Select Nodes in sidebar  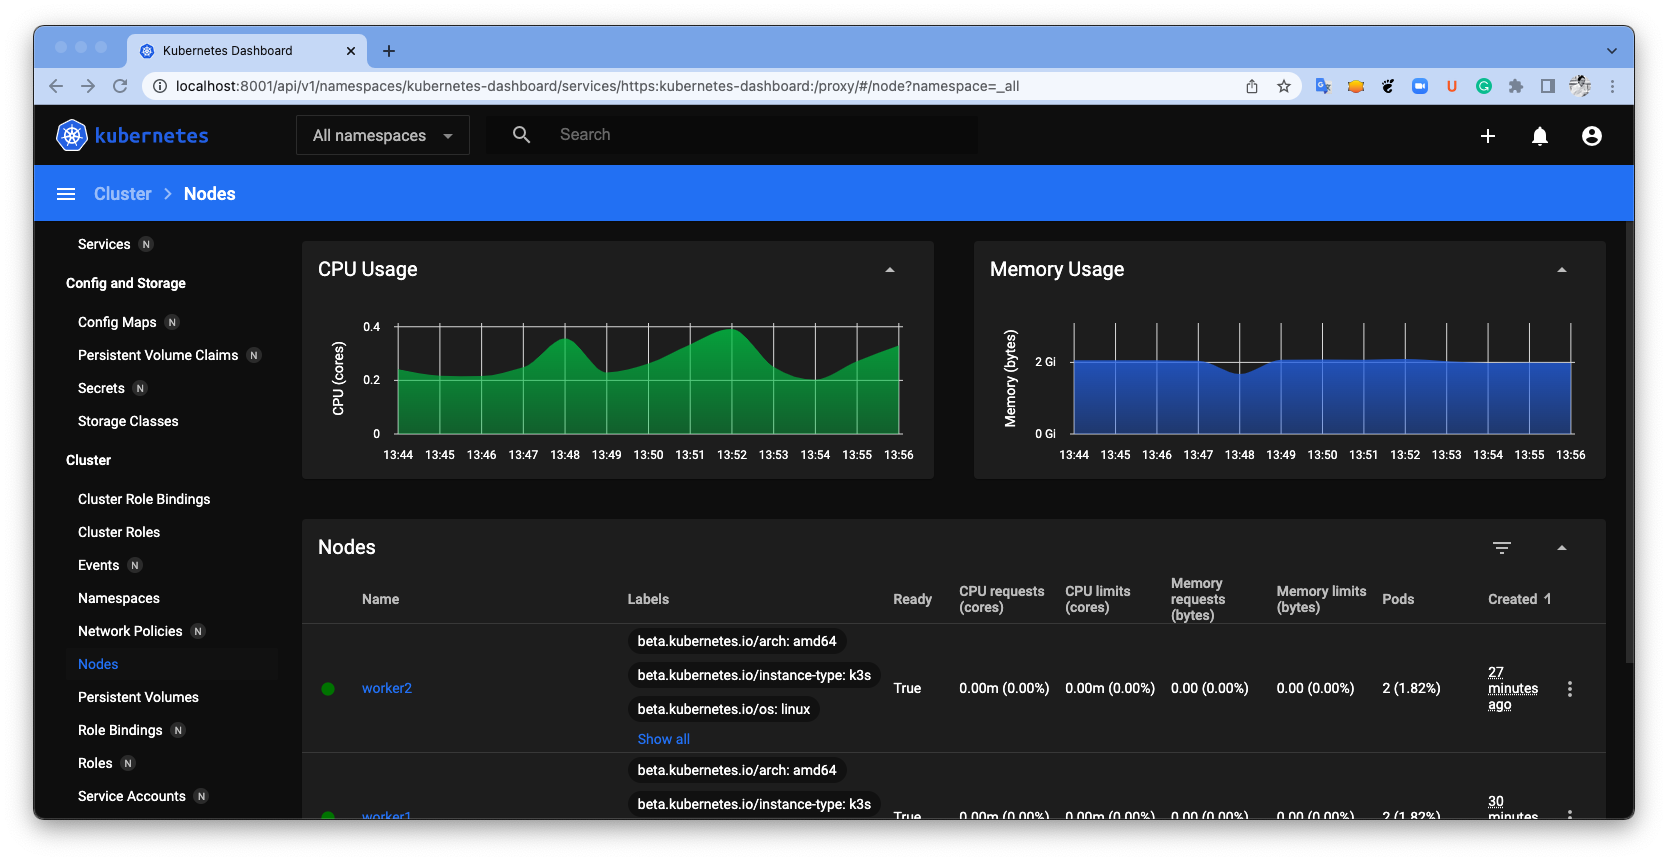[98, 664]
